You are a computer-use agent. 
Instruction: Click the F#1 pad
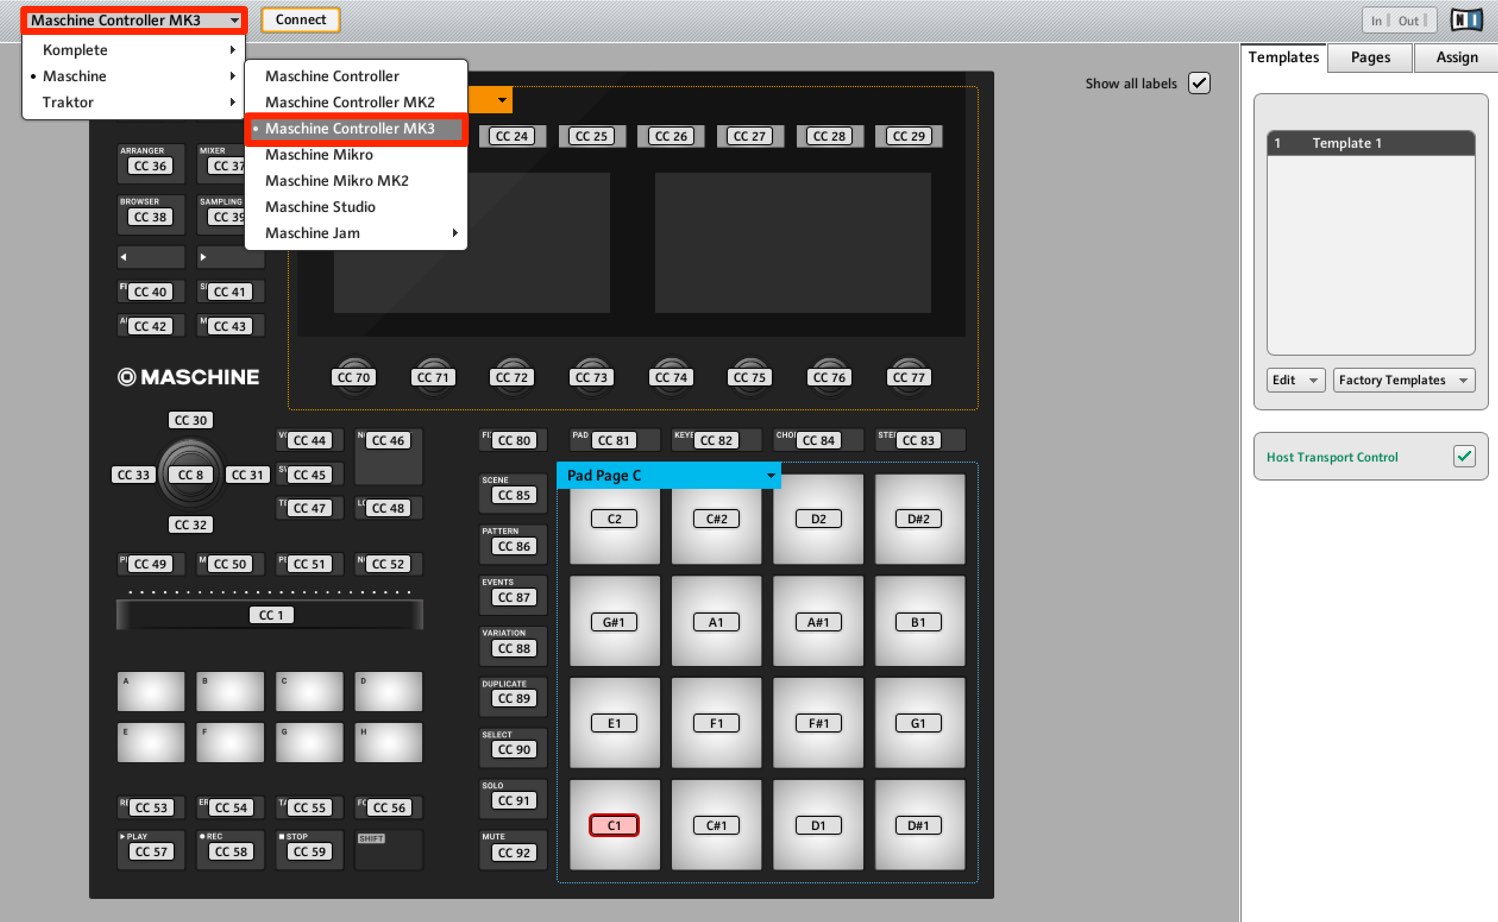pyautogui.click(x=818, y=722)
